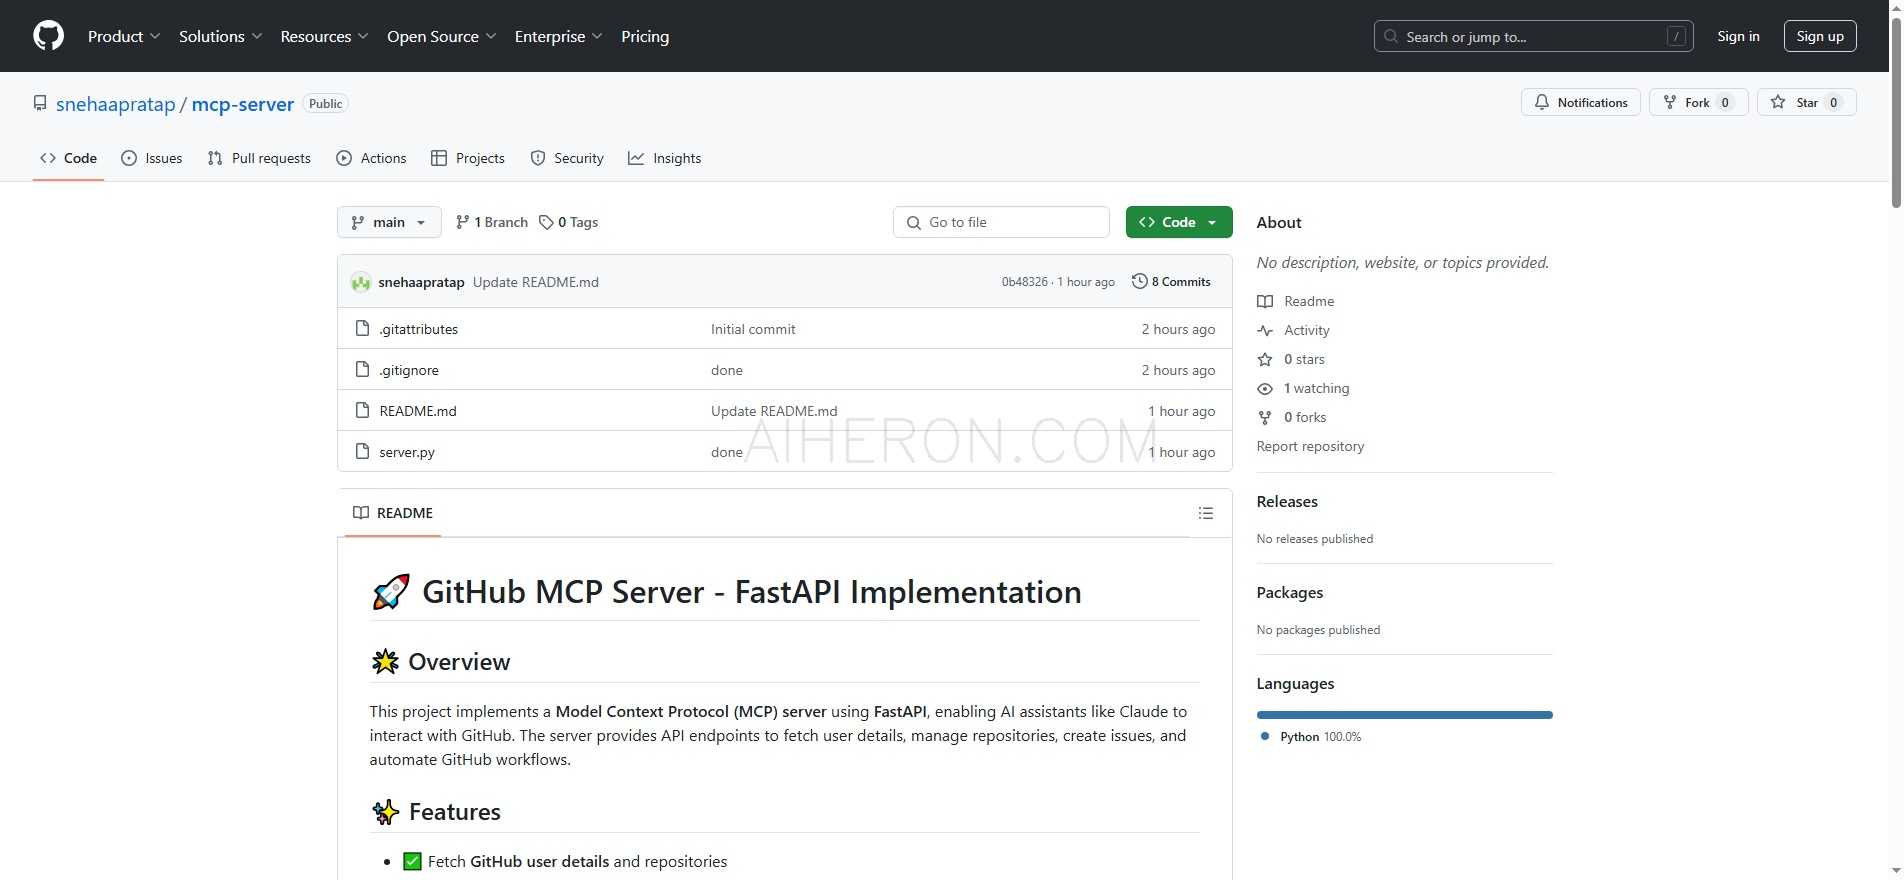Select the README tab header
The height and width of the screenshot is (880, 1904).
point(393,513)
